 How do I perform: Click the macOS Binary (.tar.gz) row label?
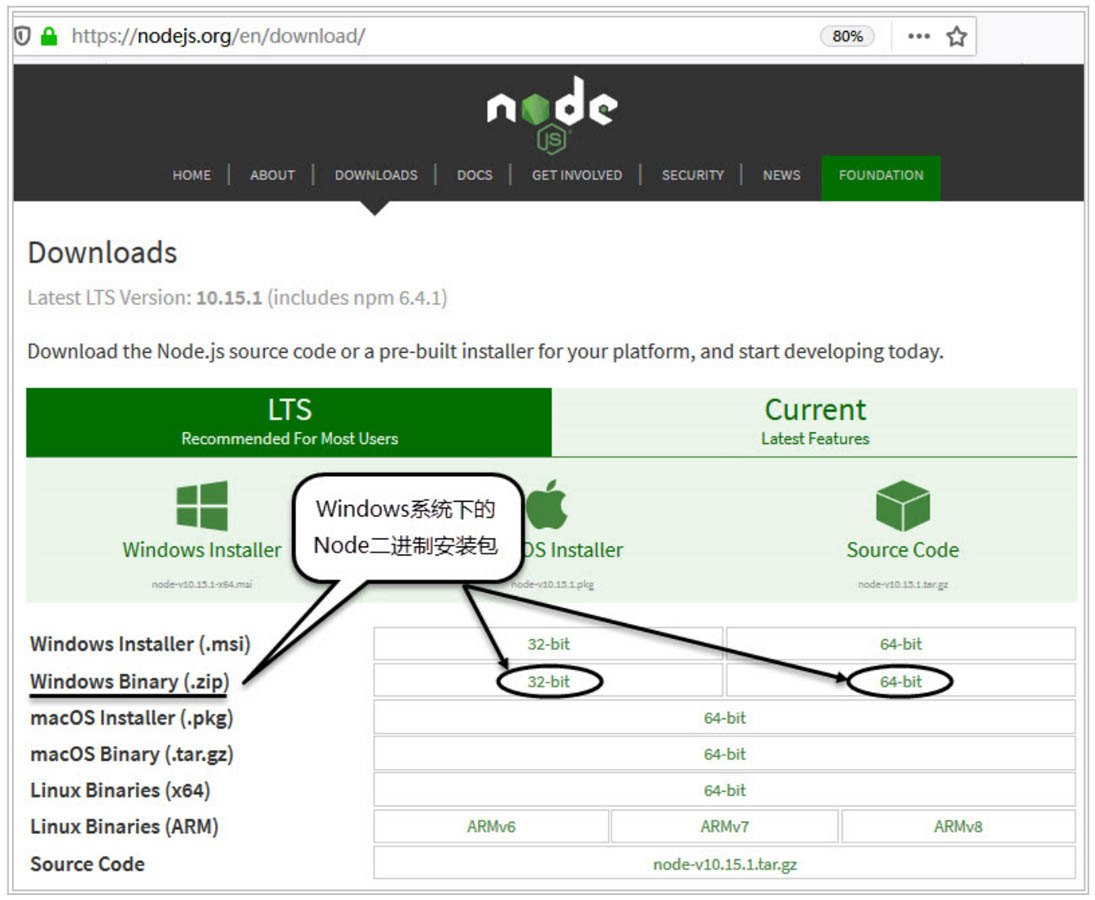coord(131,754)
